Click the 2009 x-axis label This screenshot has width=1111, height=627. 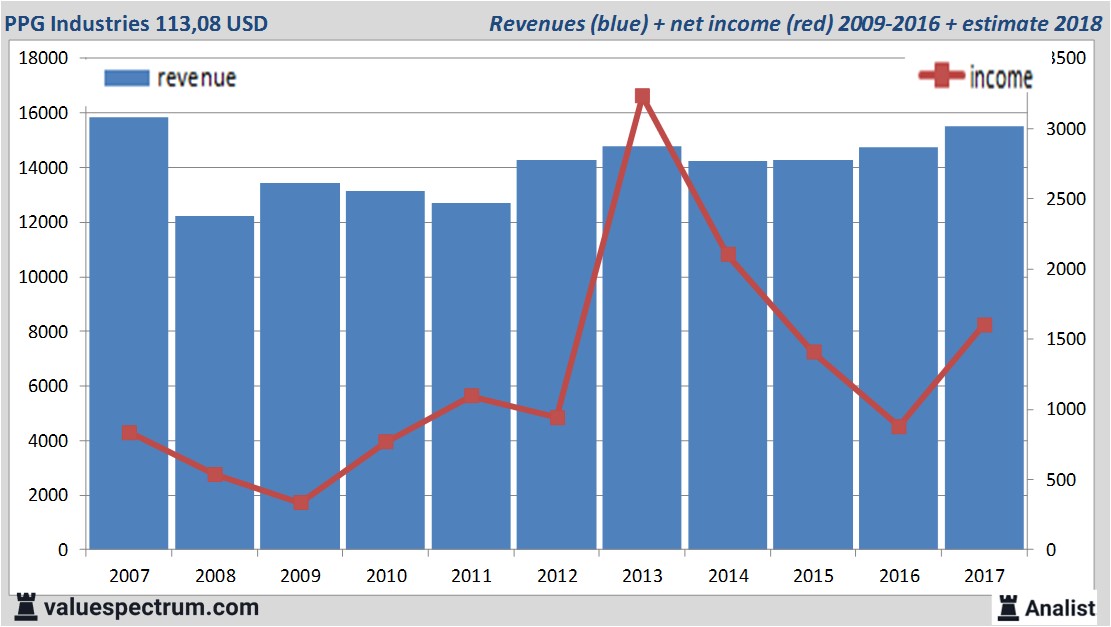(300, 575)
